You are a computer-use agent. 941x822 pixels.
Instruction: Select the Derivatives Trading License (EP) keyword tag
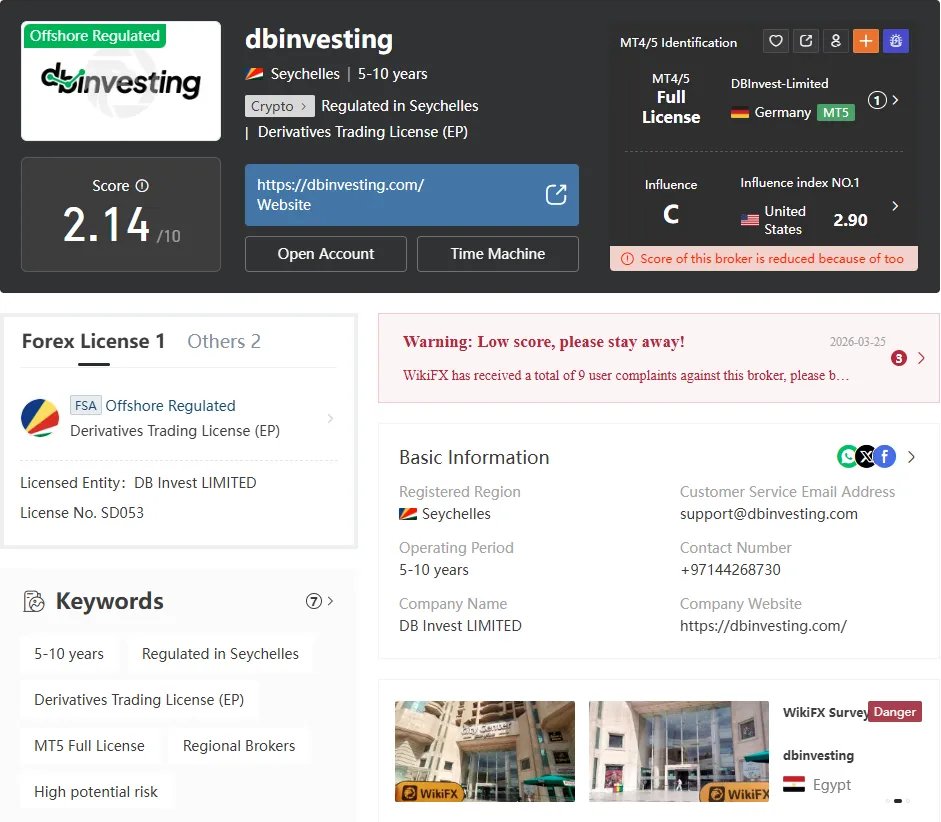[139, 700]
